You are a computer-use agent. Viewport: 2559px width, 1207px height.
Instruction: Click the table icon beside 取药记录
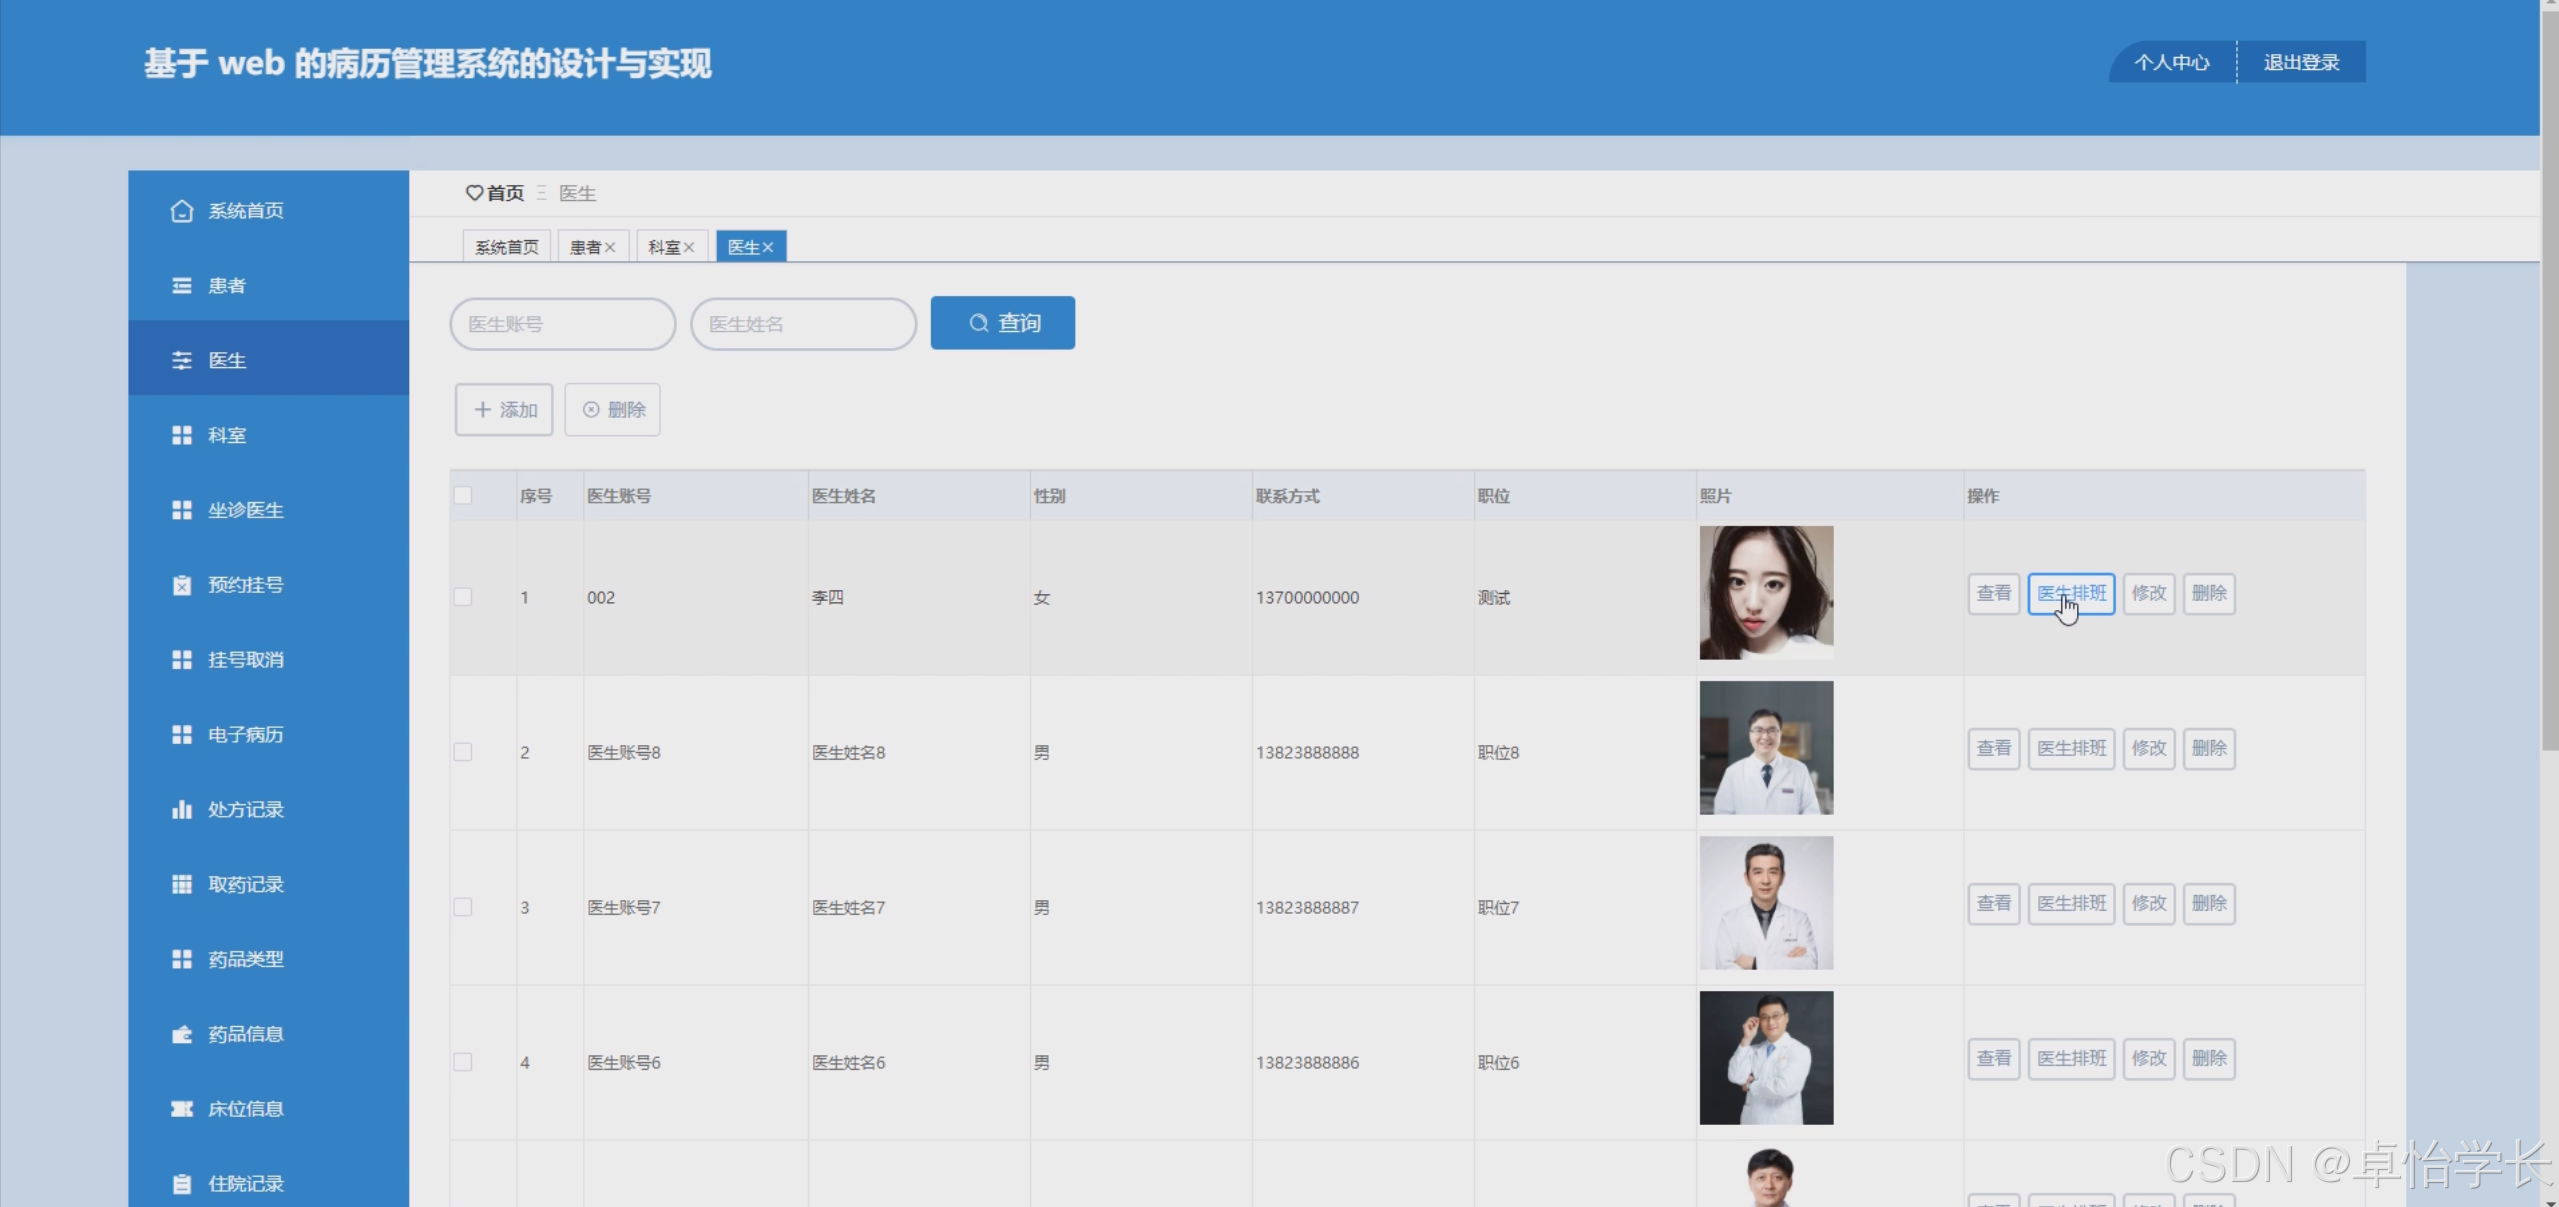(181, 884)
